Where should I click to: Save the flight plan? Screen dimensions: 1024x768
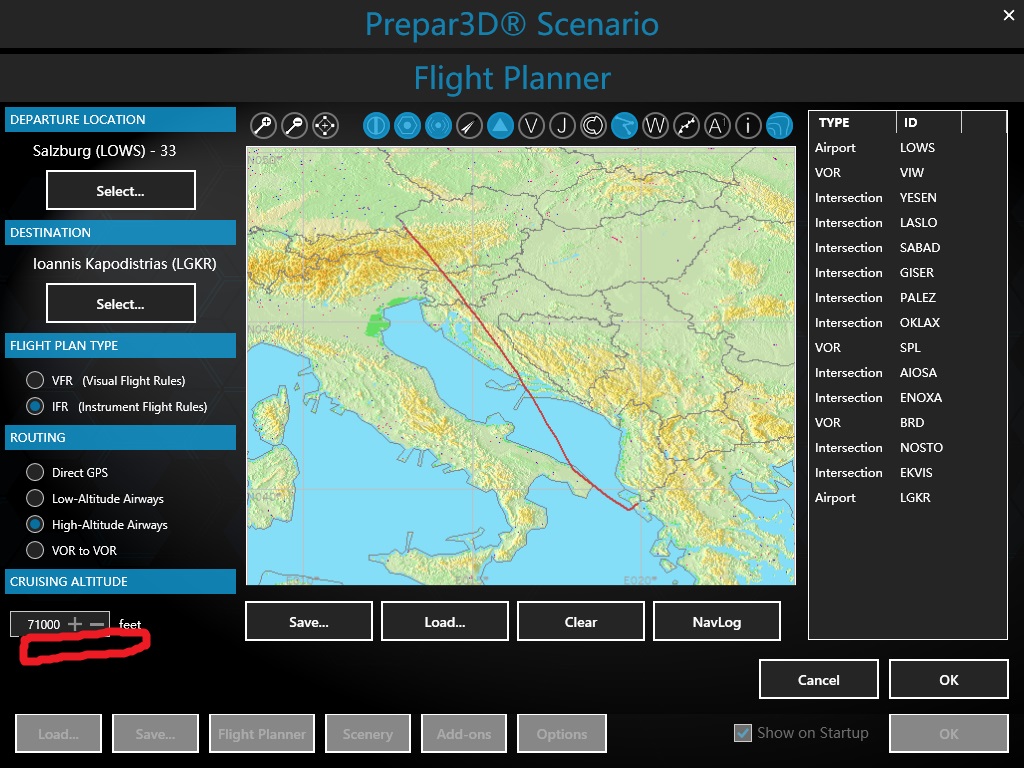309,621
